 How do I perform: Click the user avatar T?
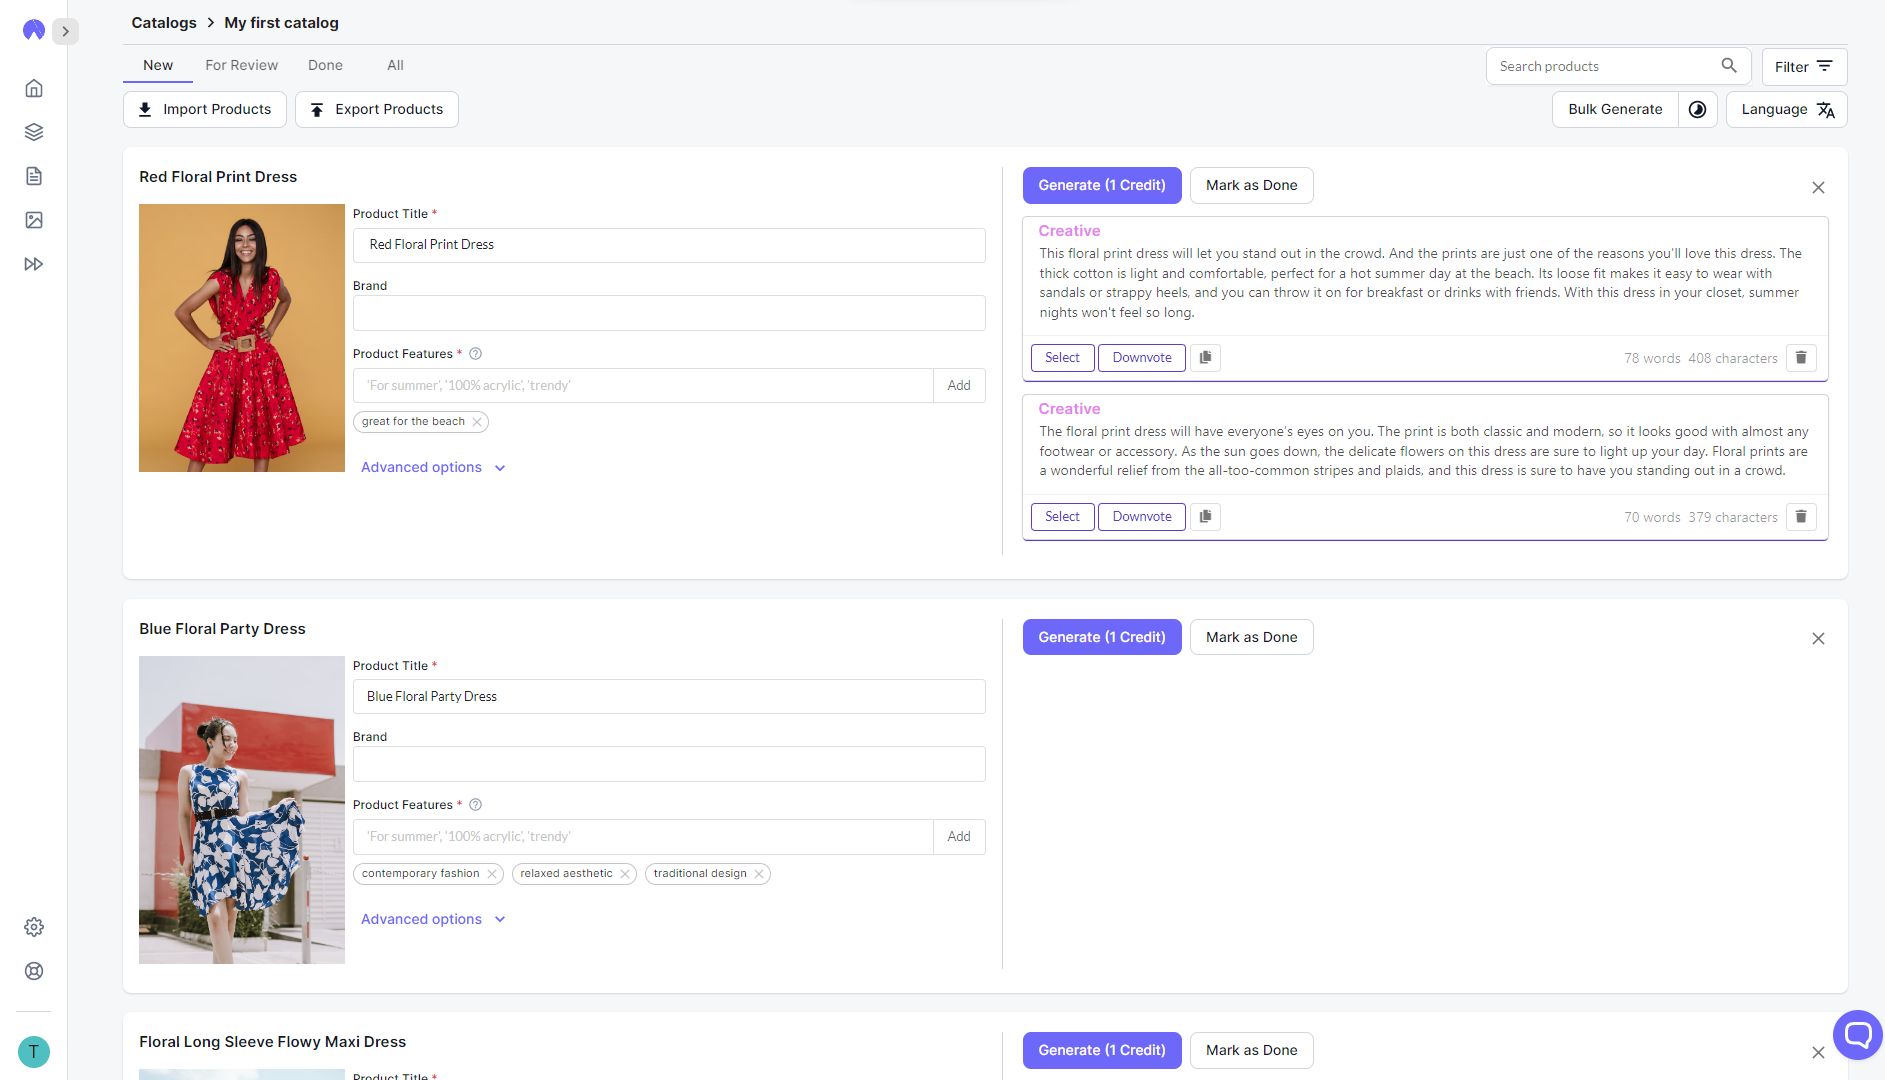point(34,1052)
